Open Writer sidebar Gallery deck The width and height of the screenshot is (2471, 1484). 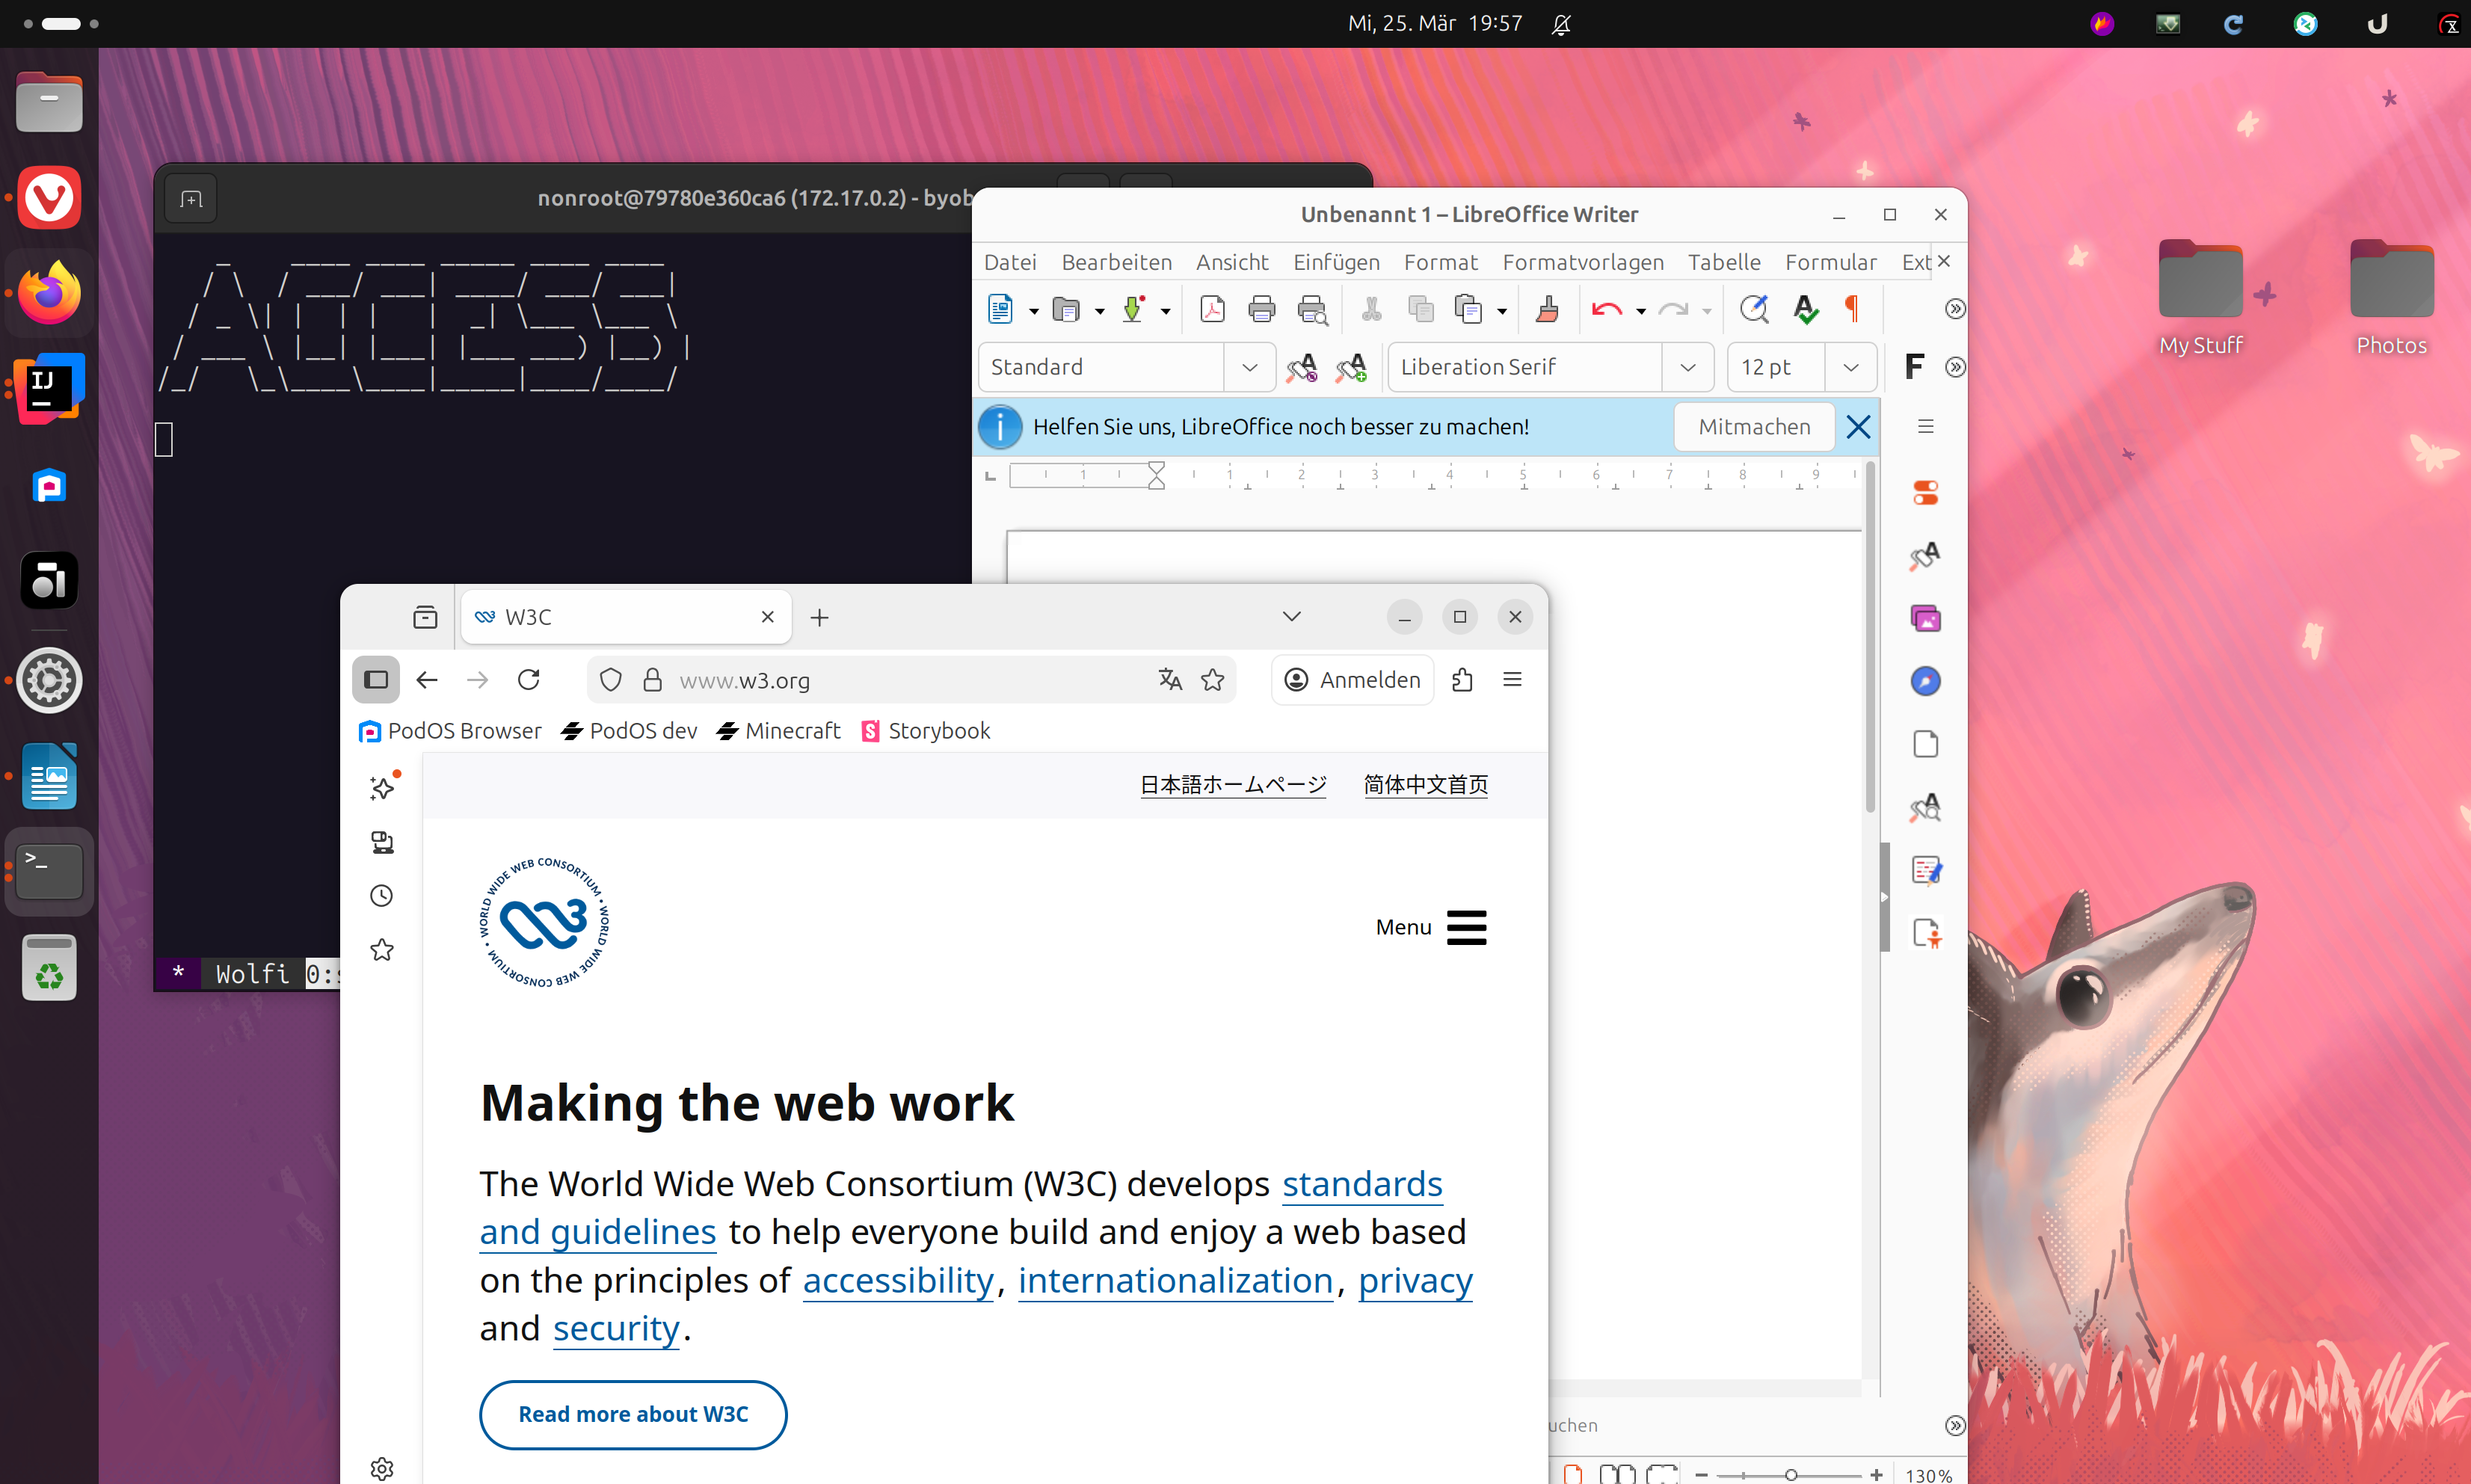pos(1926,618)
